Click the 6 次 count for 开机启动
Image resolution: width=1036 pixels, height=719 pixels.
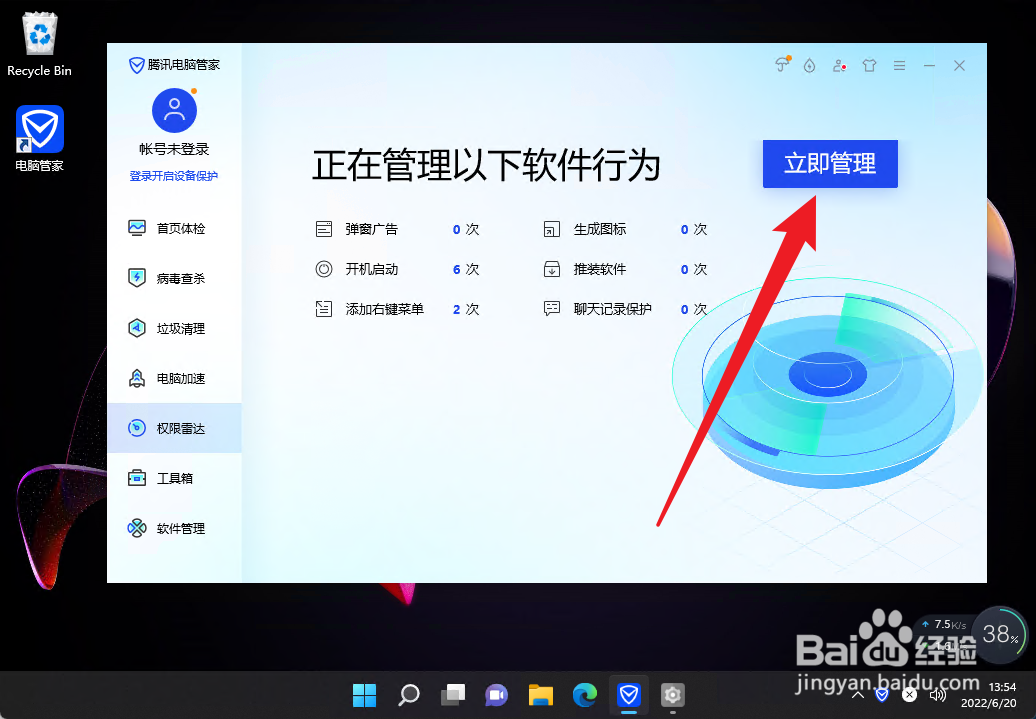pos(466,269)
